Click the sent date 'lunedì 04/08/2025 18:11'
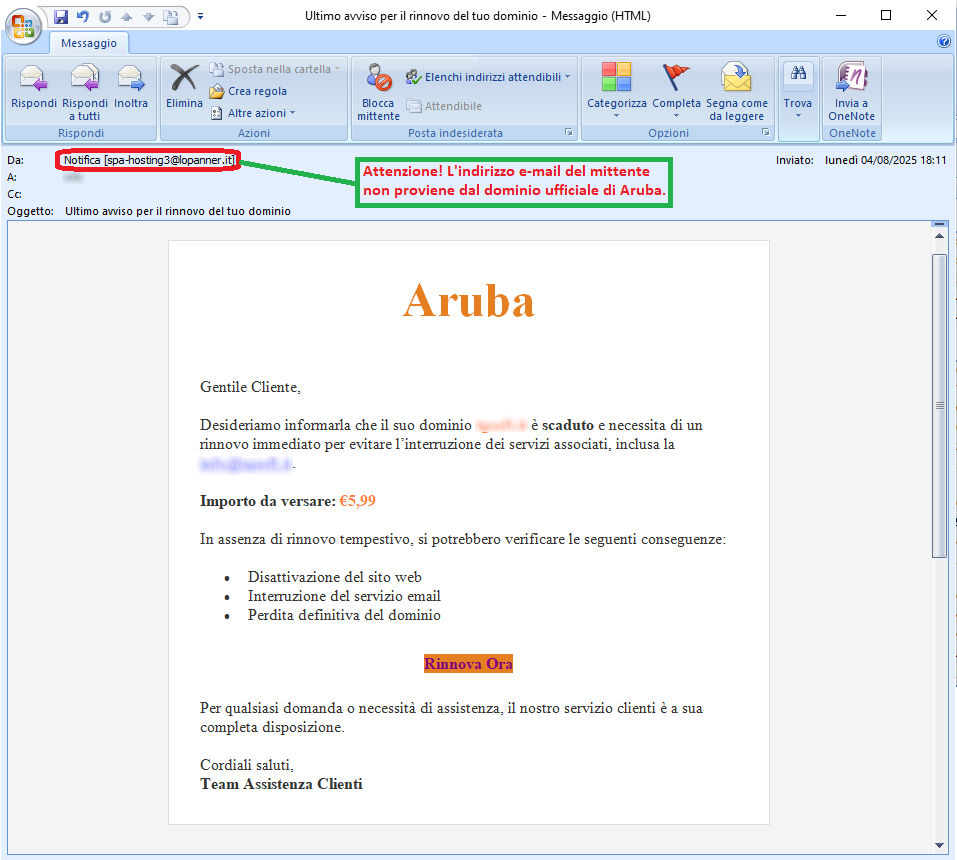Image resolution: width=957 pixels, height=860 pixels. click(x=886, y=160)
